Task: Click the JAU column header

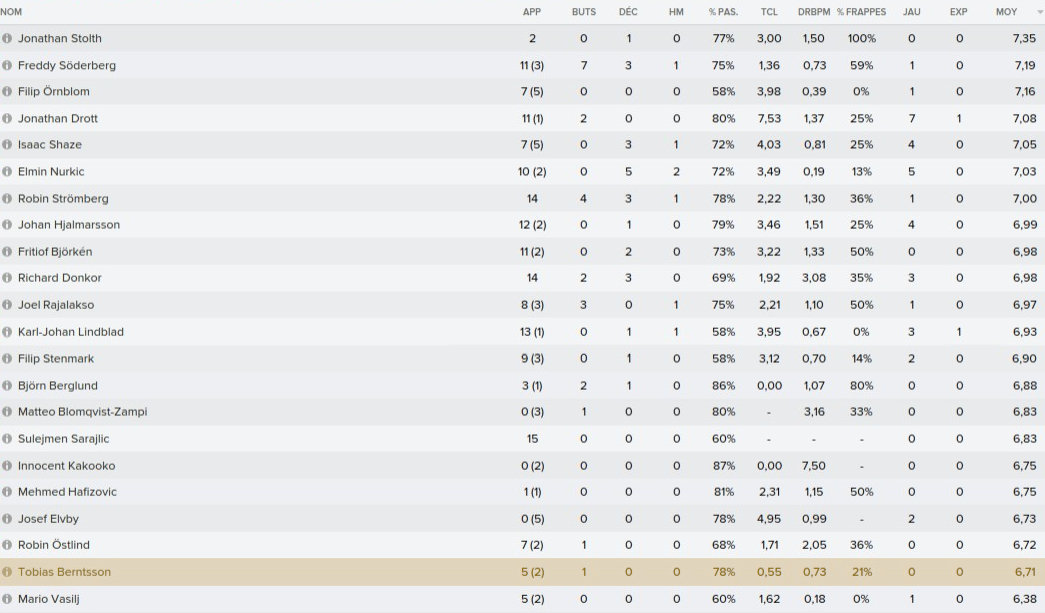Action: 911,12
